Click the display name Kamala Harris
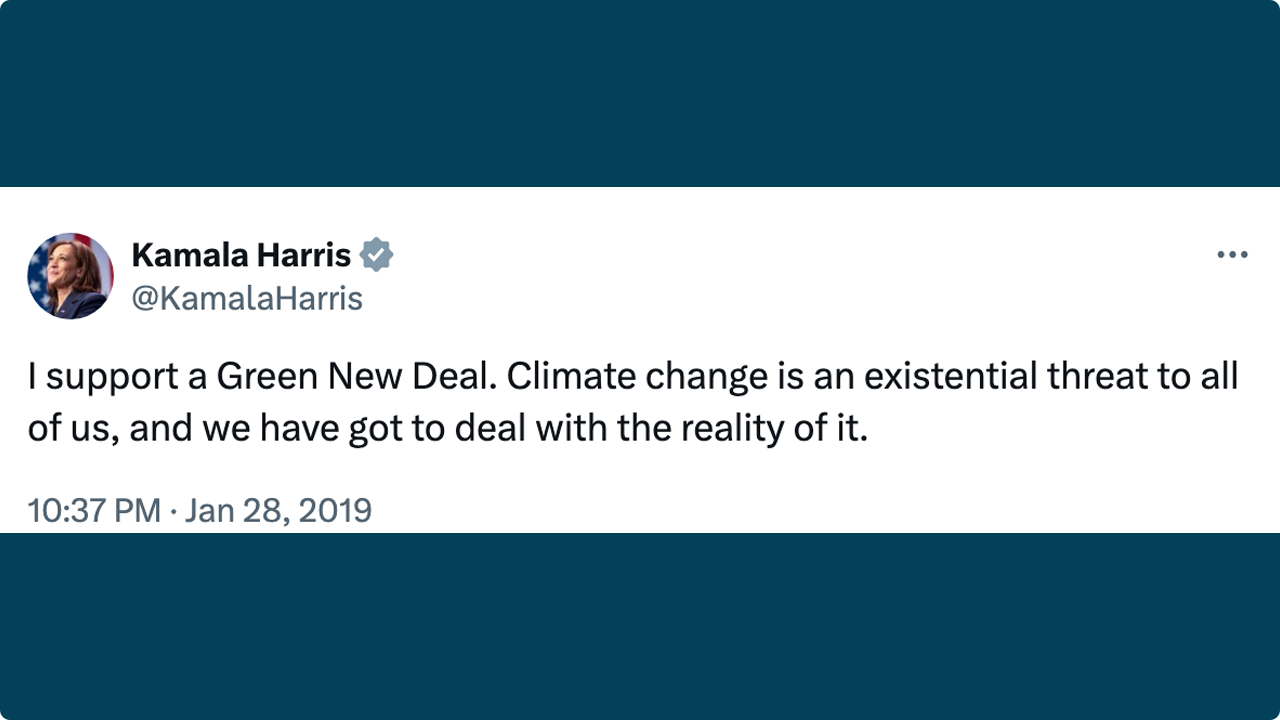Viewport: 1280px width, 720px height. pyautogui.click(x=241, y=255)
